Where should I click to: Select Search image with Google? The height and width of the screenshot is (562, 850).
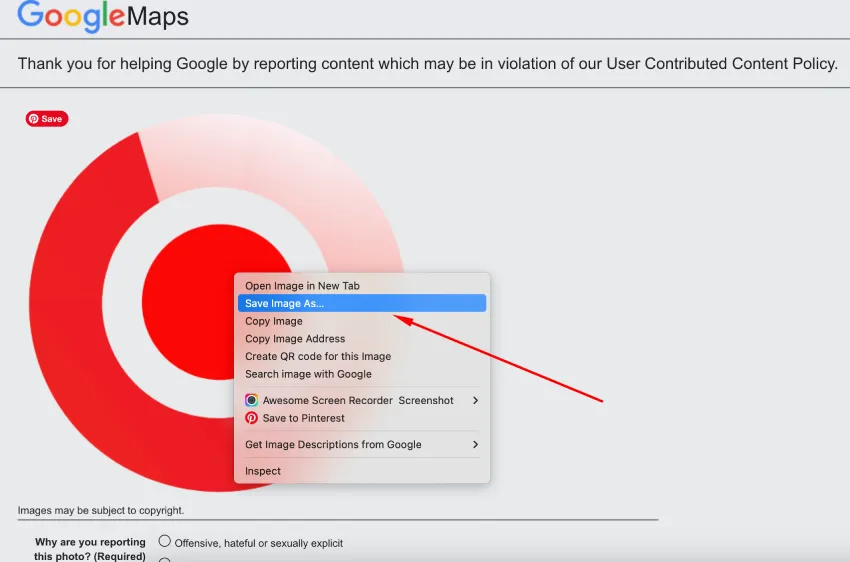362,374
